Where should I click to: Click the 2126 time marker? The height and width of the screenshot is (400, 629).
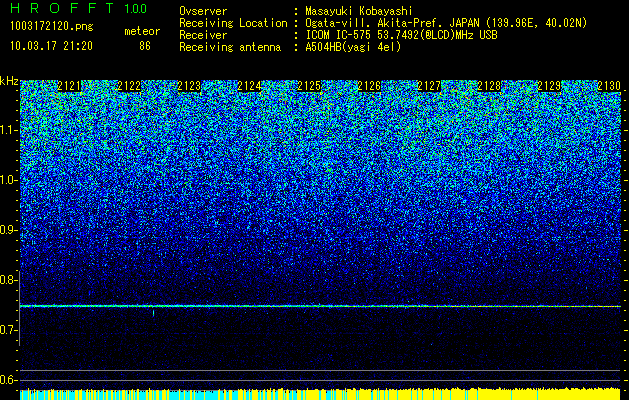coord(369,86)
